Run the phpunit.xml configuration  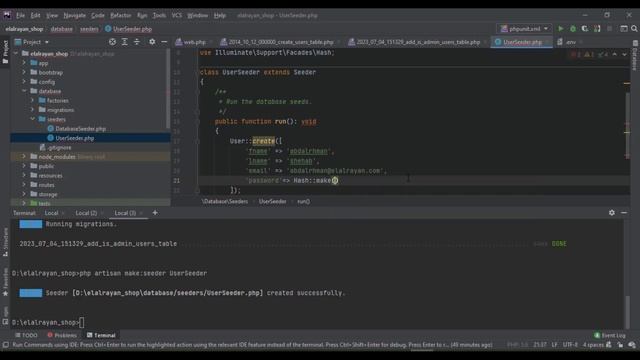point(560,29)
